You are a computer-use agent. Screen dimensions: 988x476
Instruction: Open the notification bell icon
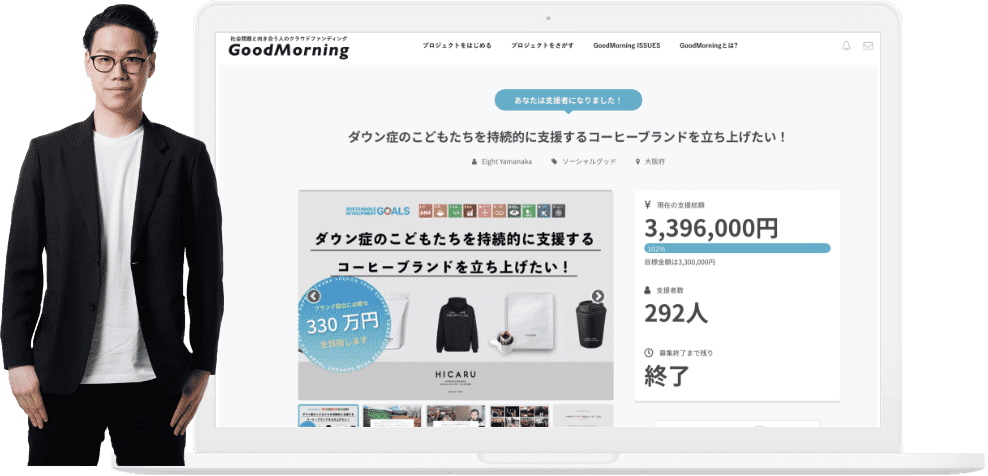tap(846, 45)
